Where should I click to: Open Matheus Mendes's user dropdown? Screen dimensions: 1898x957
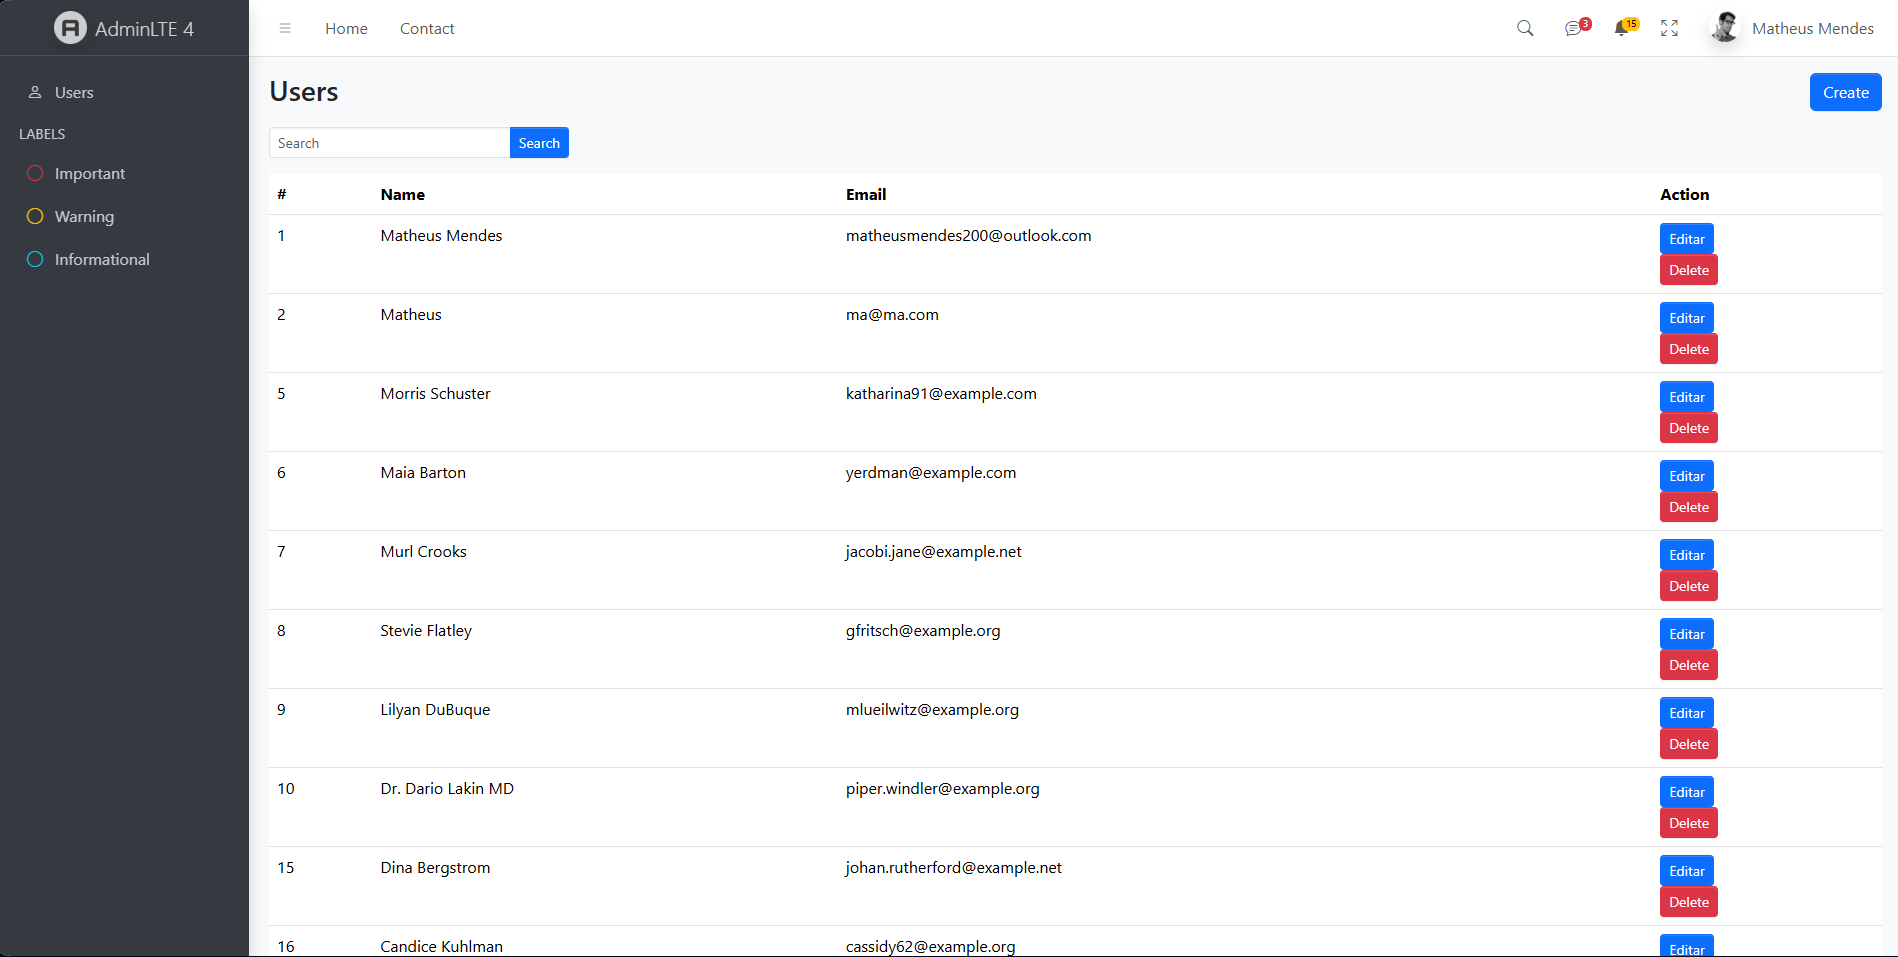tap(1812, 28)
